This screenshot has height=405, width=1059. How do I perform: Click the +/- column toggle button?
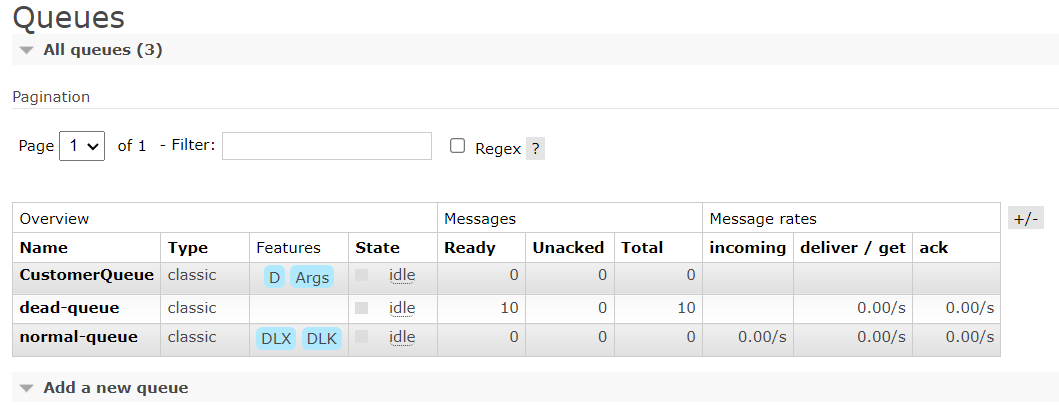[1026, 218]
